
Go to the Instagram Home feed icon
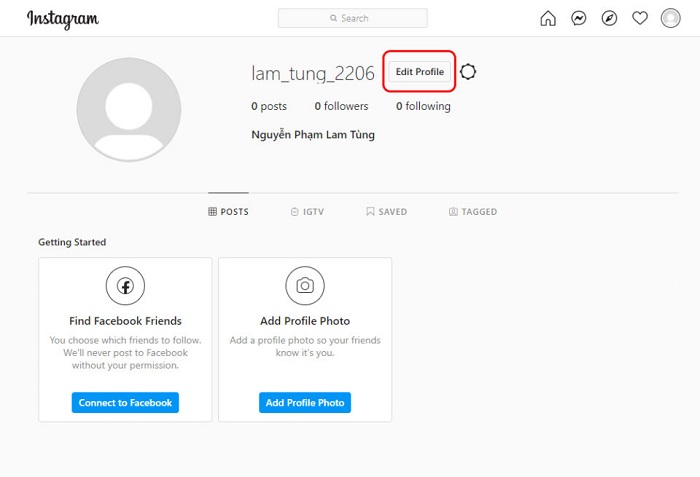click(548, 18)
